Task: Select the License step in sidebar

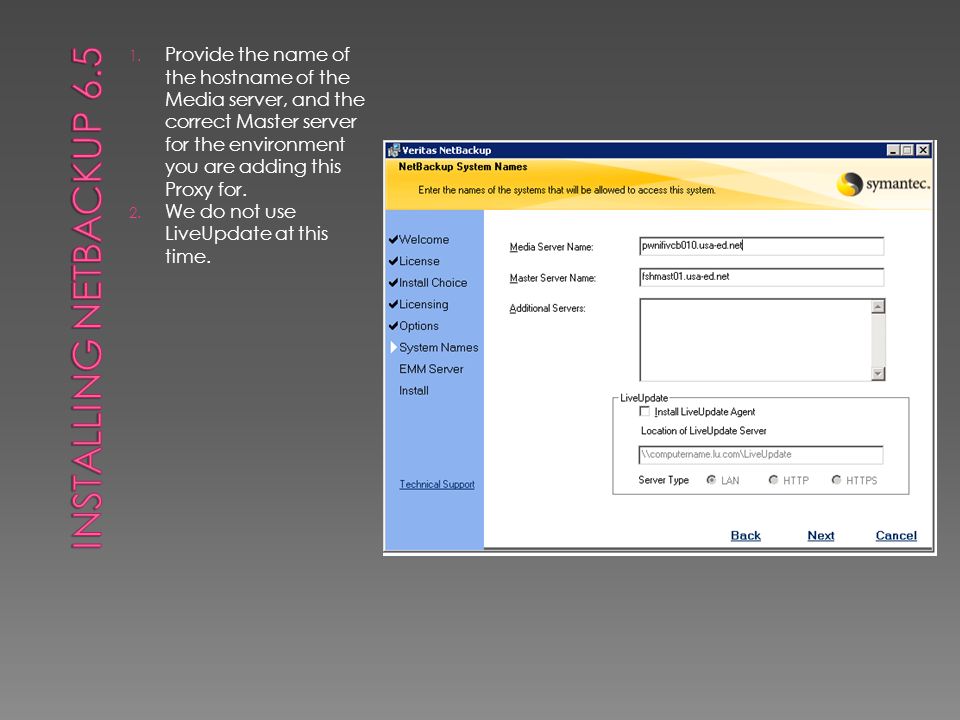Action: 419,261
